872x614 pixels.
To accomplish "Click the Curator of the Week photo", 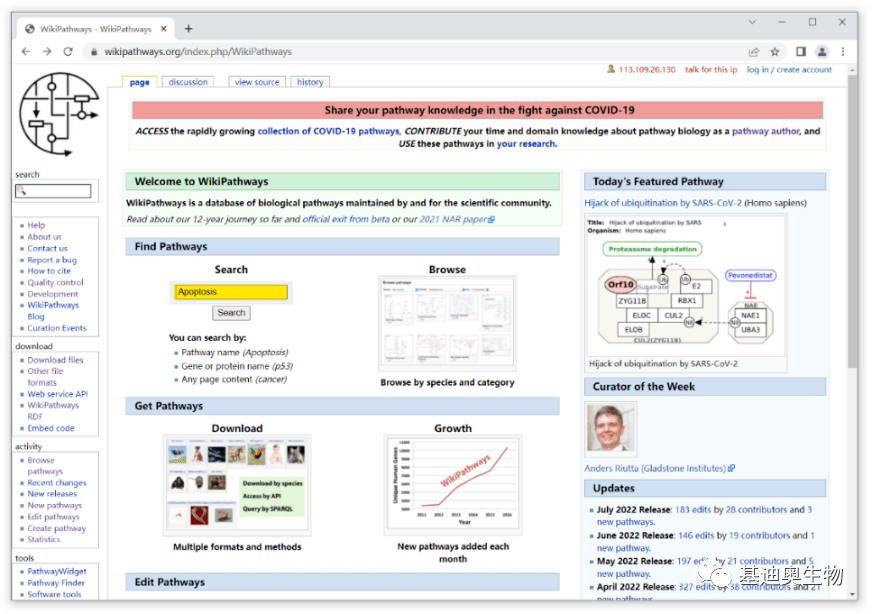I will click(x=610, y=429).
